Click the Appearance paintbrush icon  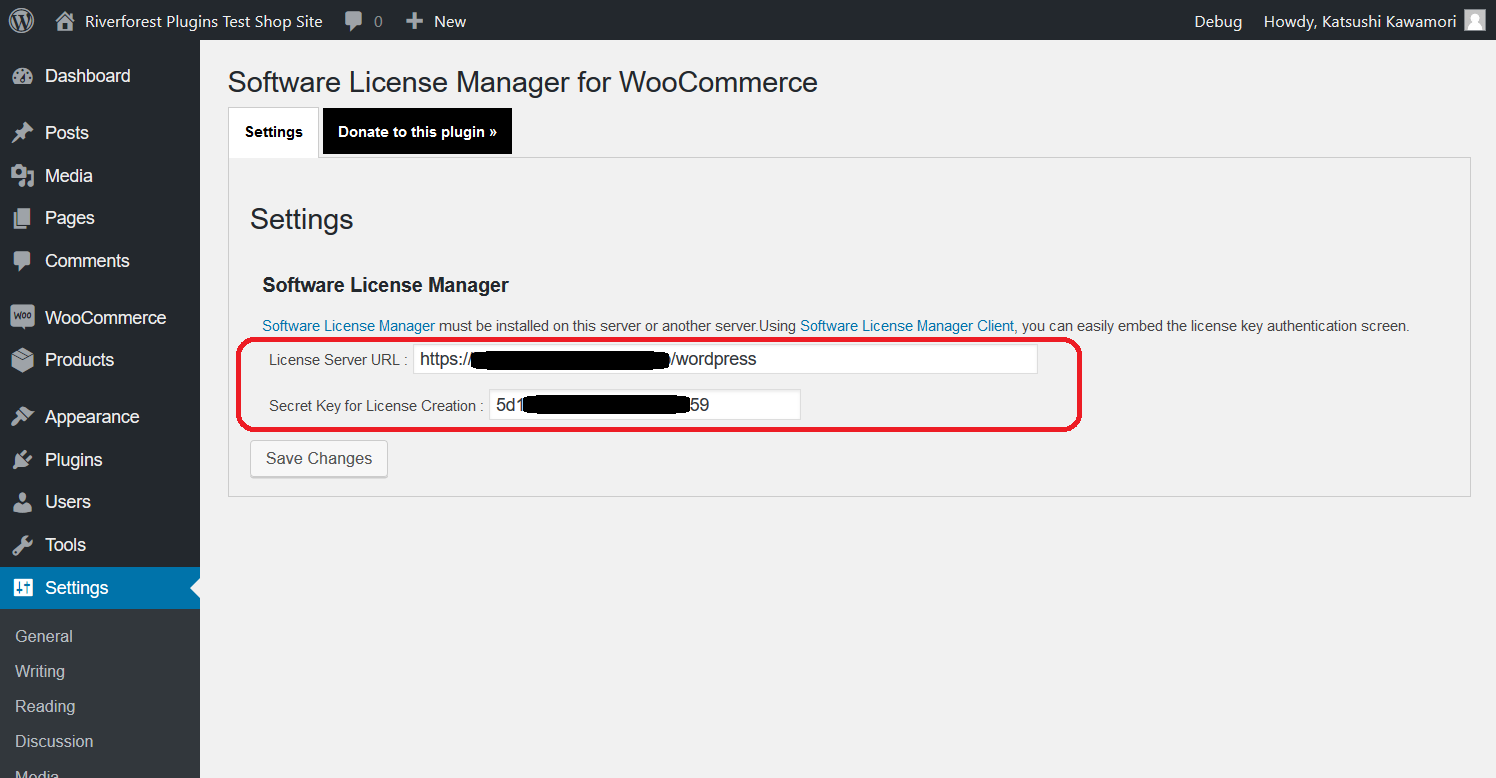pyautogui.click(x=22, y=417)
